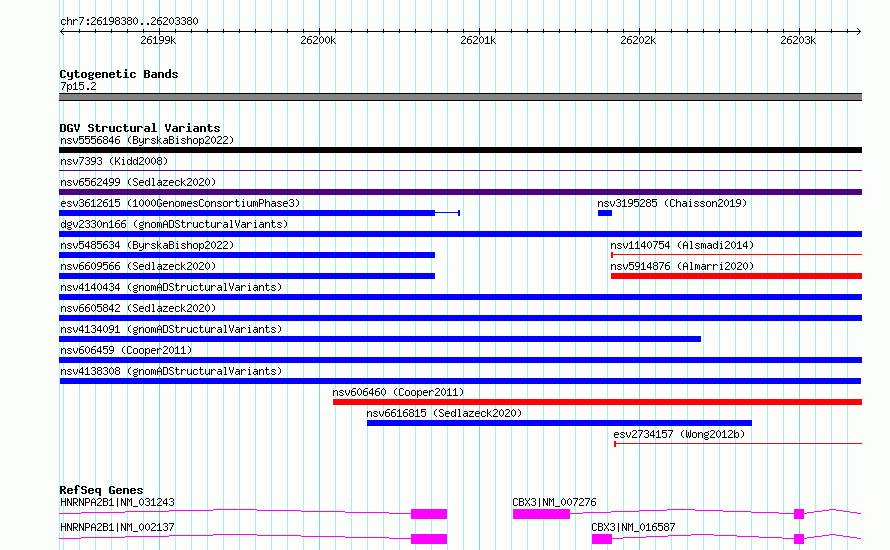
Task: Click the blue nsv606459 variant bar
Action: [460, 360]
